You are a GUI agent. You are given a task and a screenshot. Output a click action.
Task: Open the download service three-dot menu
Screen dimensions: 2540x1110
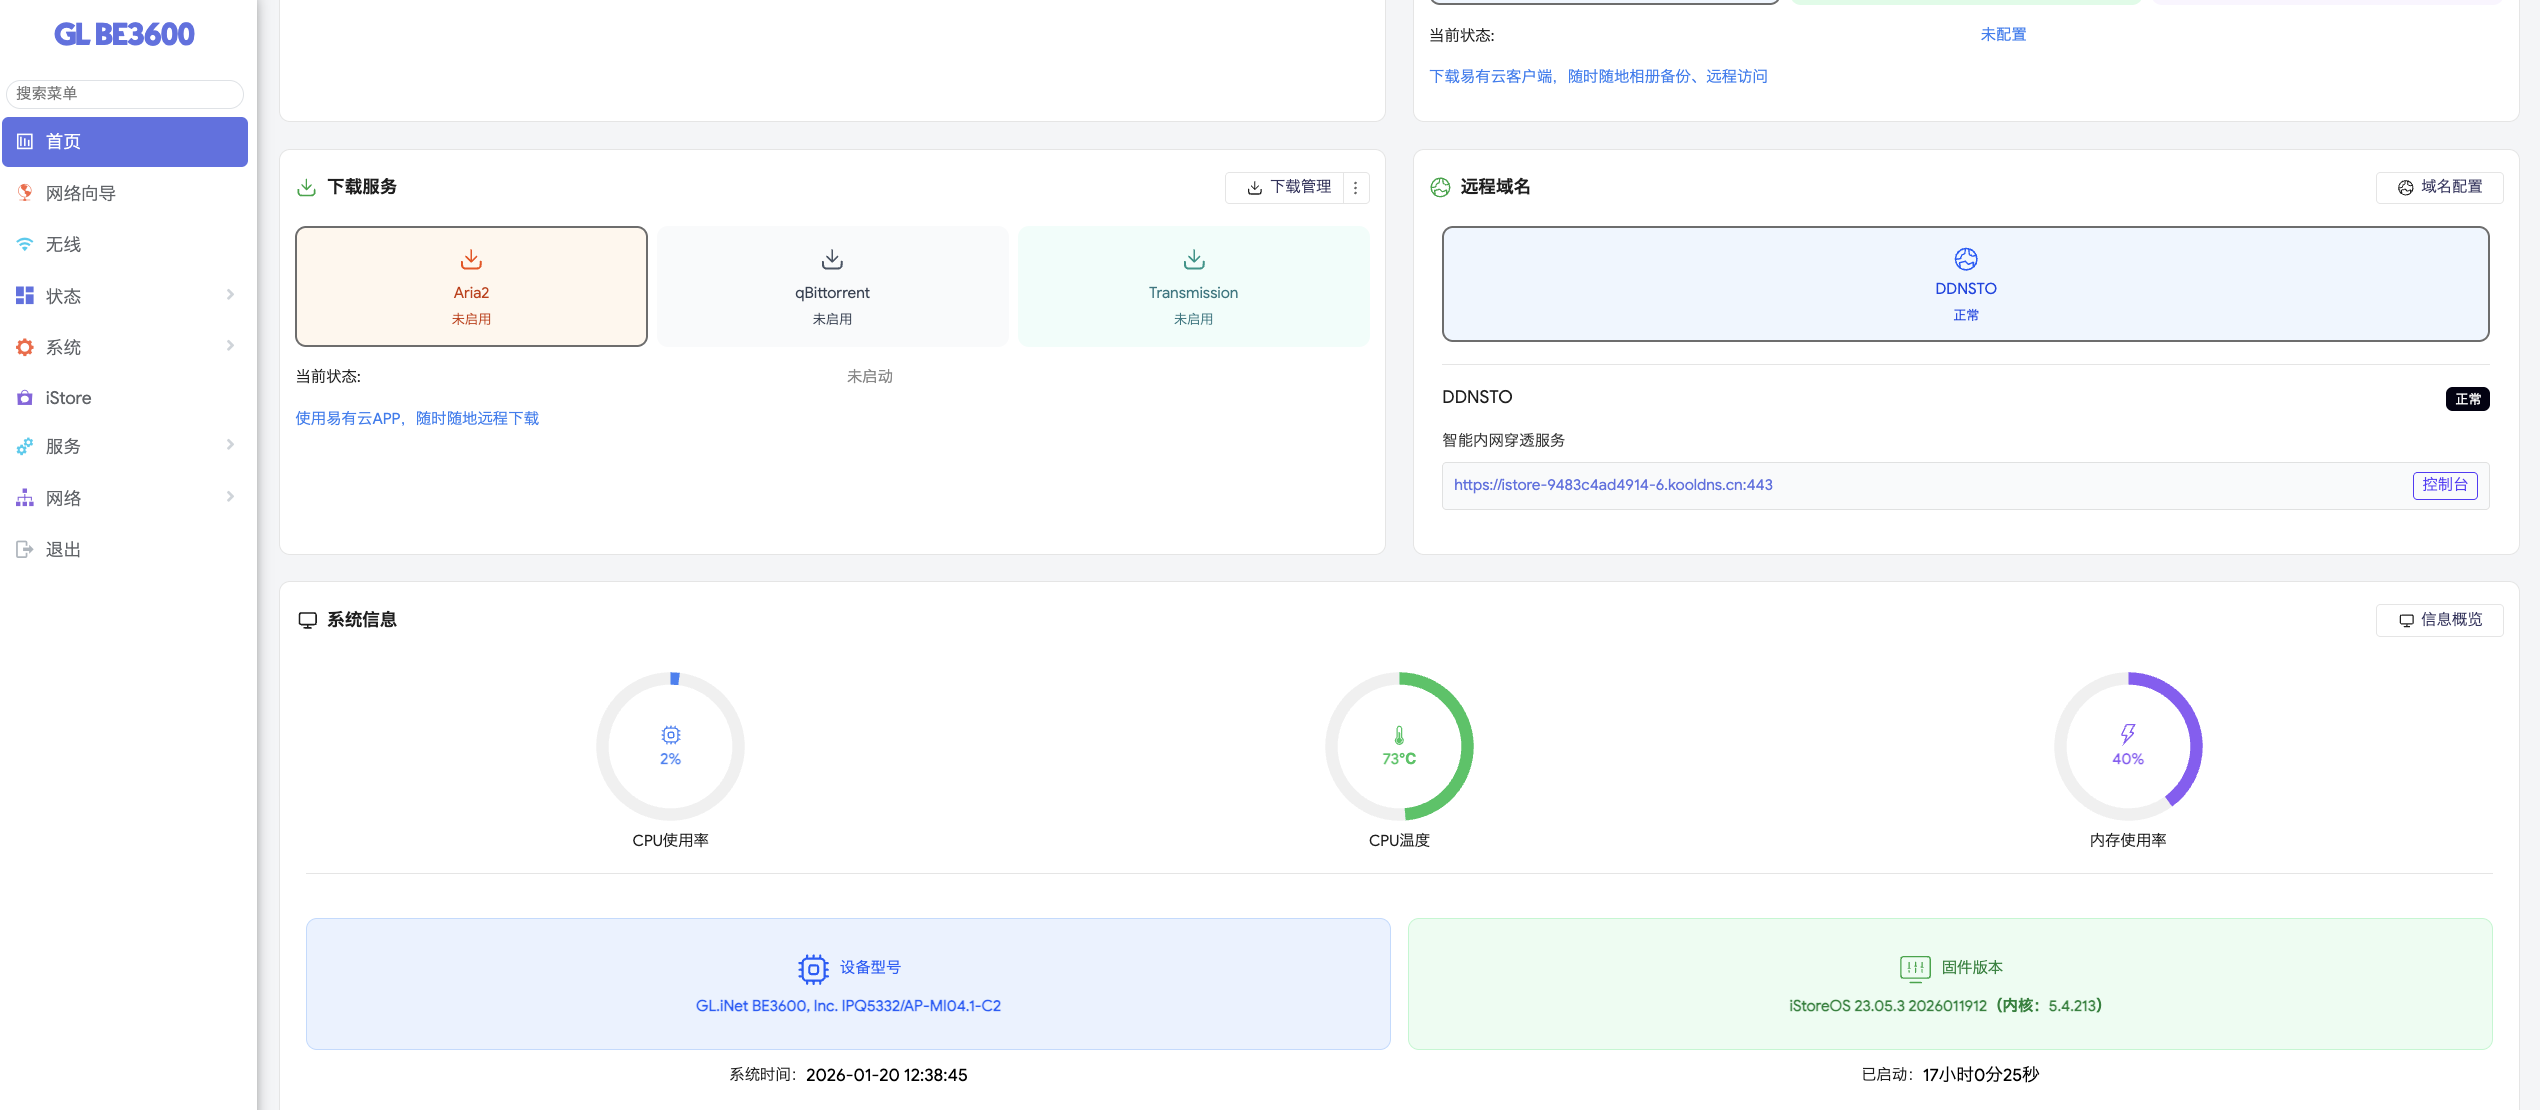click(1356, 188)
